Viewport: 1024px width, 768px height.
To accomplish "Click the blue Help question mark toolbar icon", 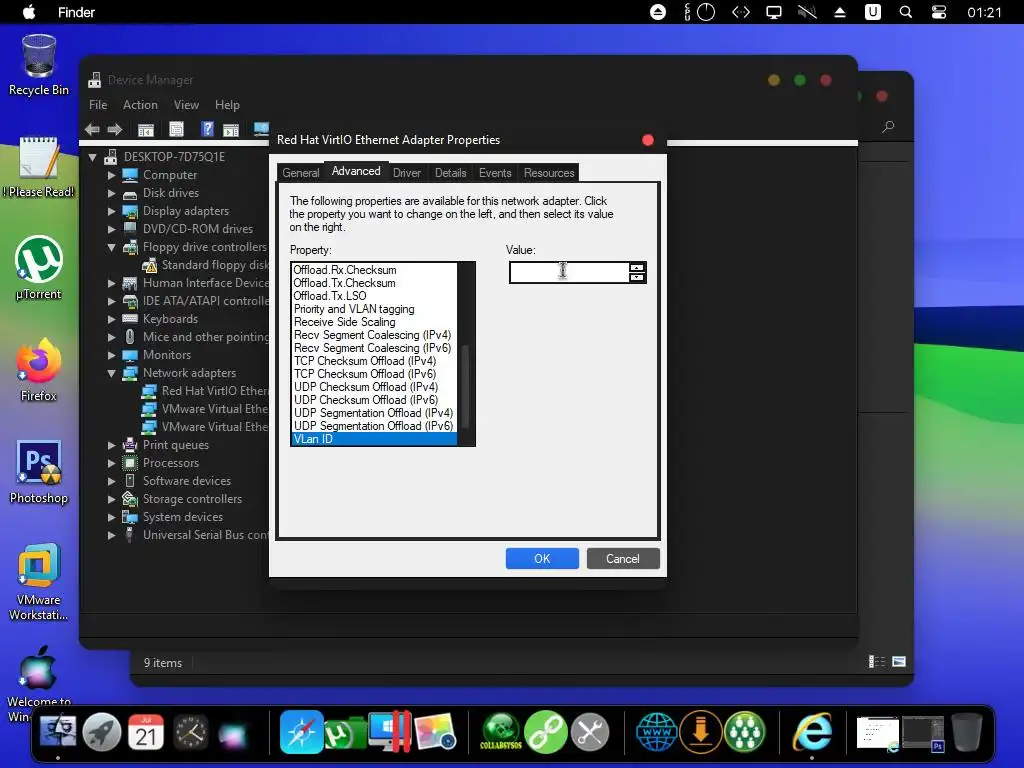I will coord(207,129).
